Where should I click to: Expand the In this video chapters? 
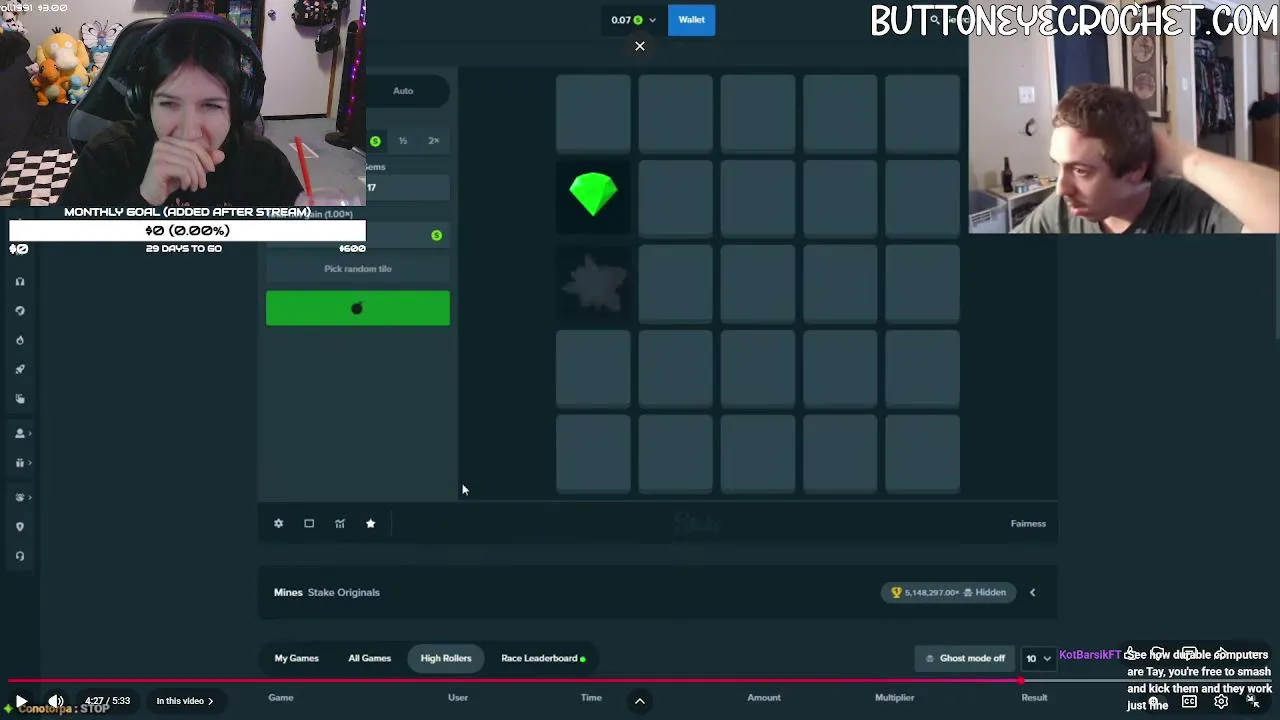pyautogui.click(x=185, y=702)
